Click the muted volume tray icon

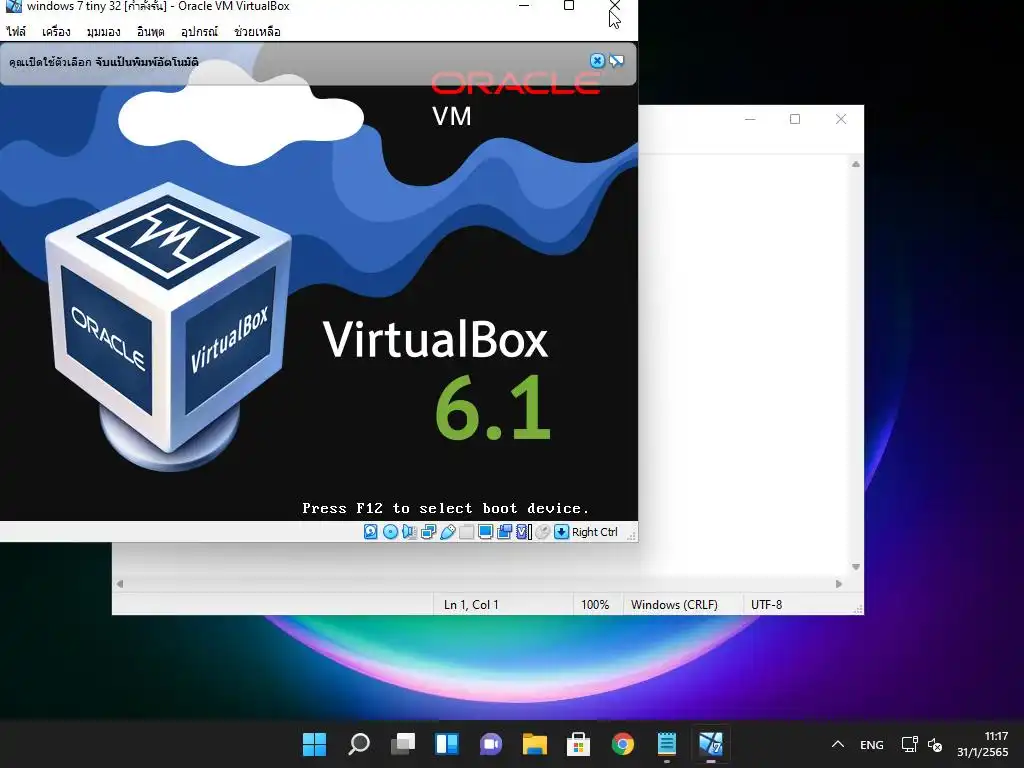click(935, 744)
